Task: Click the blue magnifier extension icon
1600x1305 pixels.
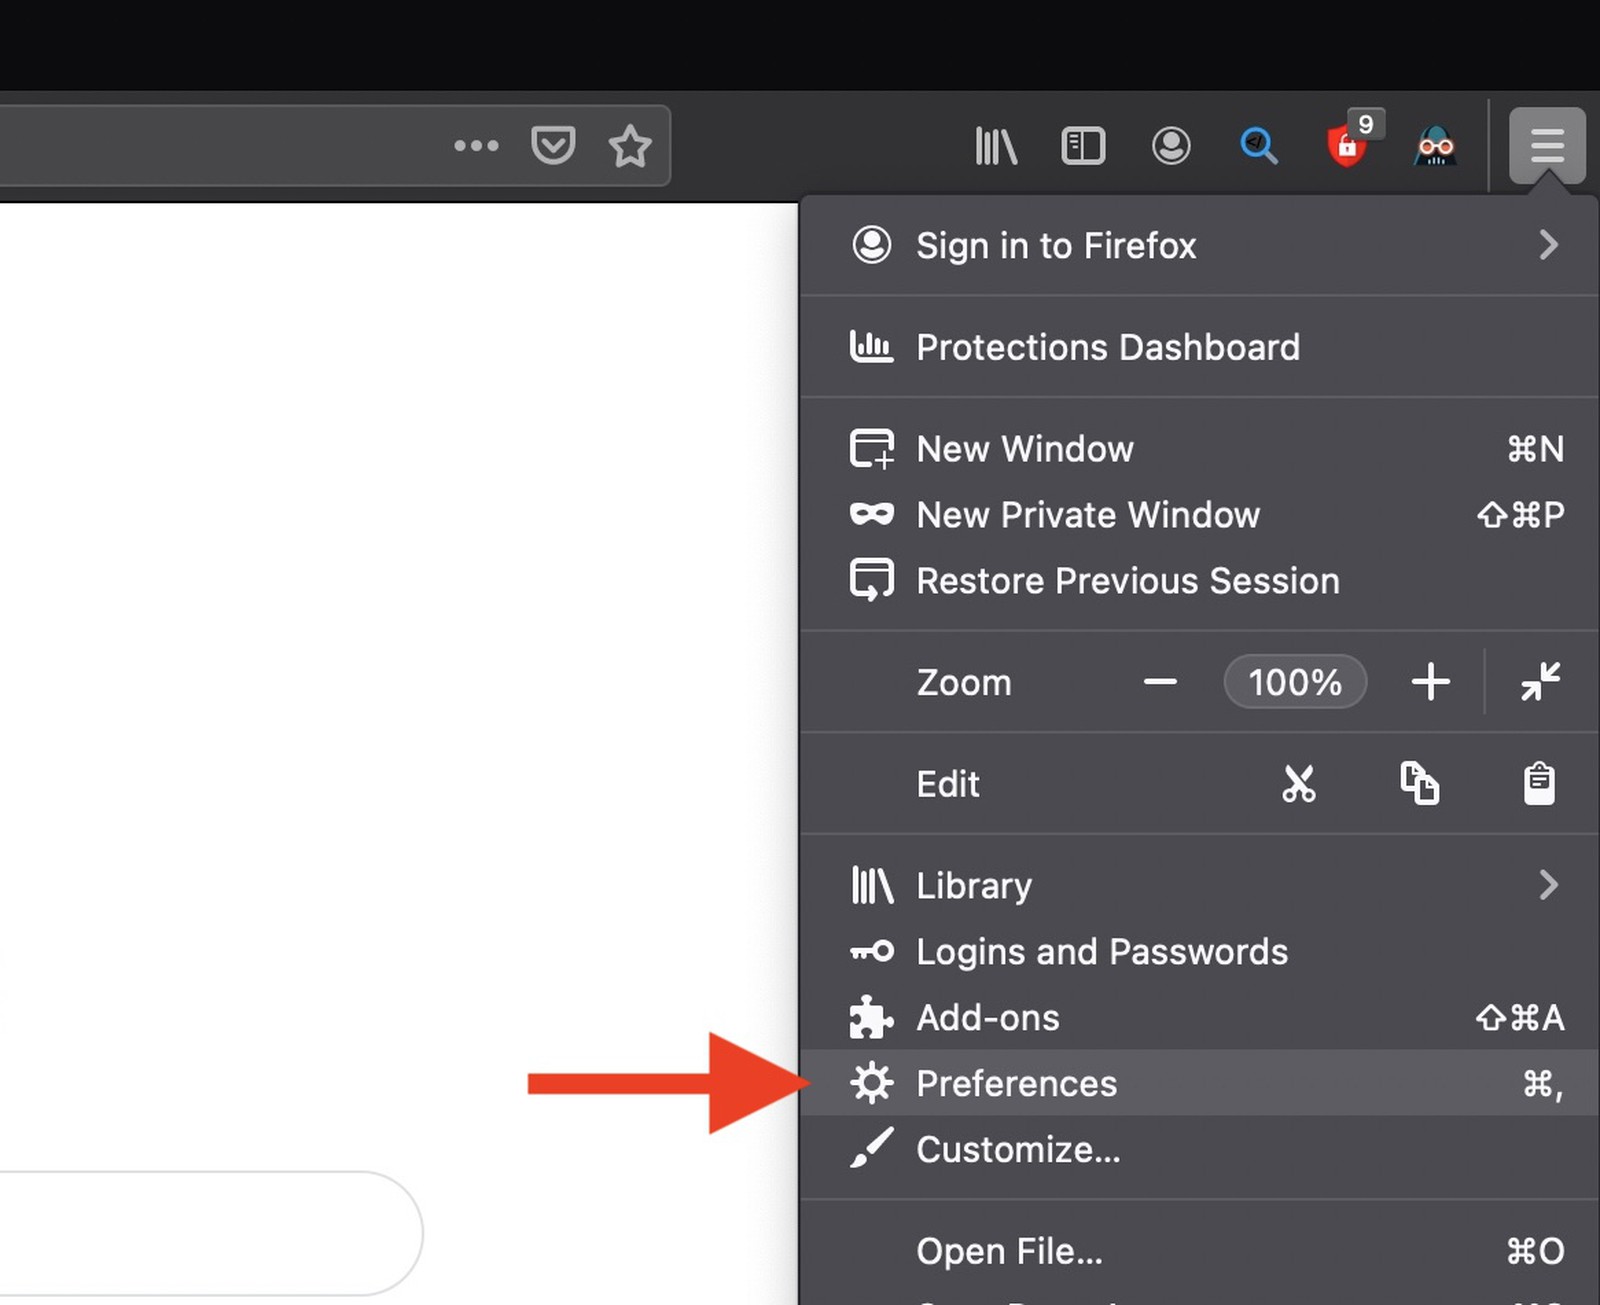Action: tap(1258, 146)
